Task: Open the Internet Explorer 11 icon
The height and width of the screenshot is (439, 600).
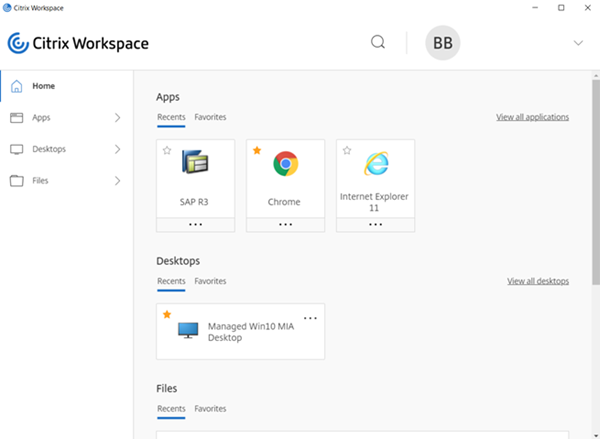Action: [x=375, y=164]
